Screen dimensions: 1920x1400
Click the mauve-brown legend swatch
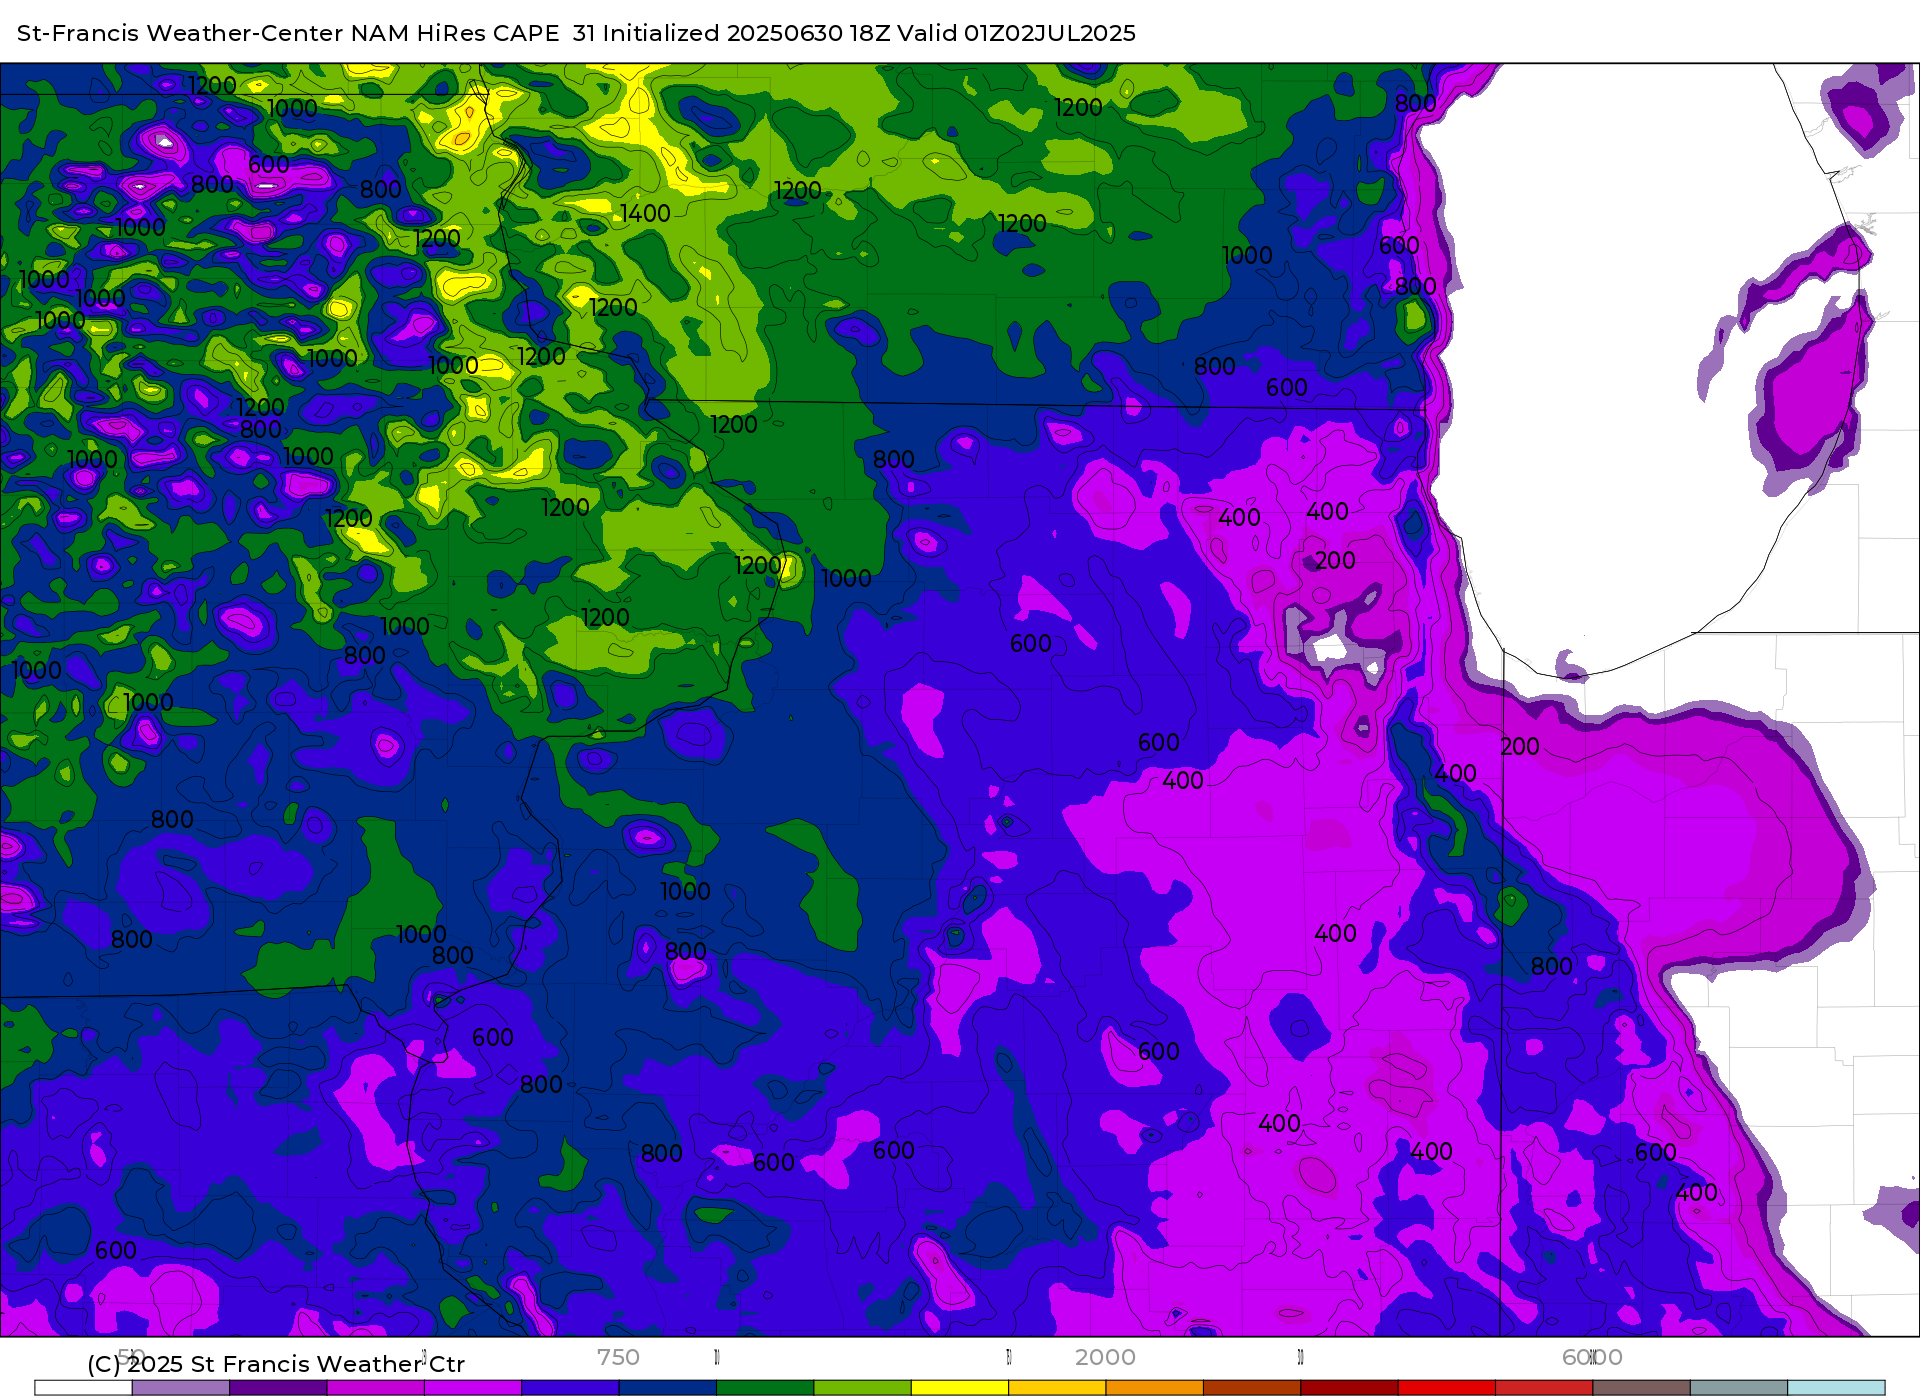click(1642, 1388)
